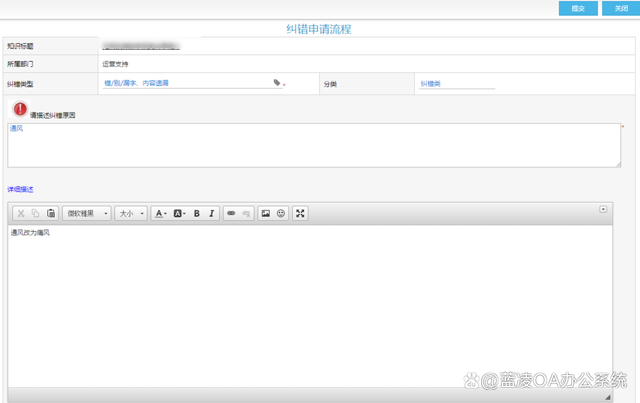Insert a hyperlink using the link icon
Viewport: 640px width, 403px height.
[231, 213]
